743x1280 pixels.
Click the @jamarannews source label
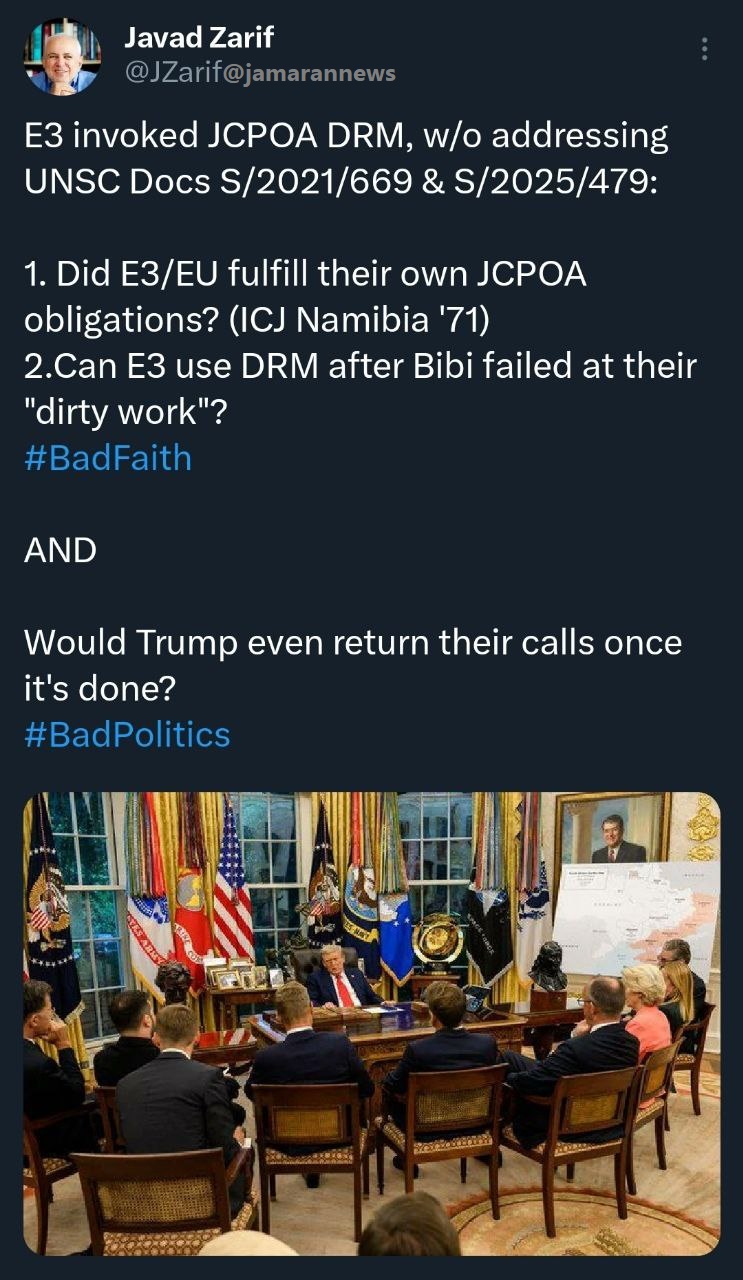click(x=316, y=73)
